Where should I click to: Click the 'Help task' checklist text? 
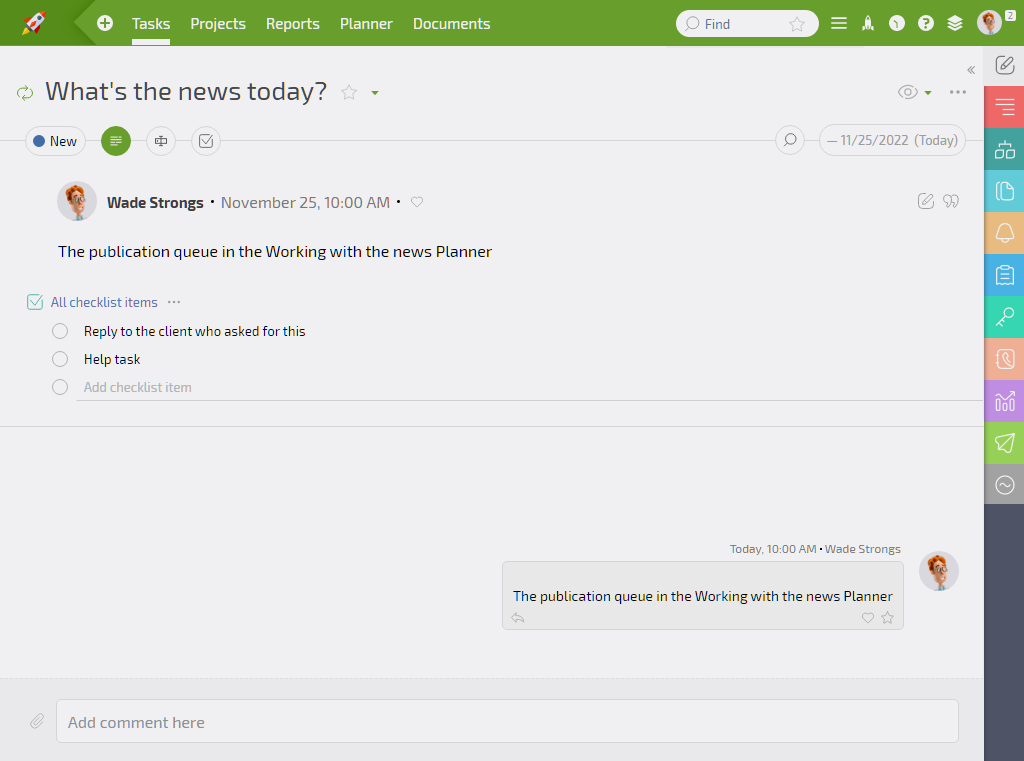112,359
